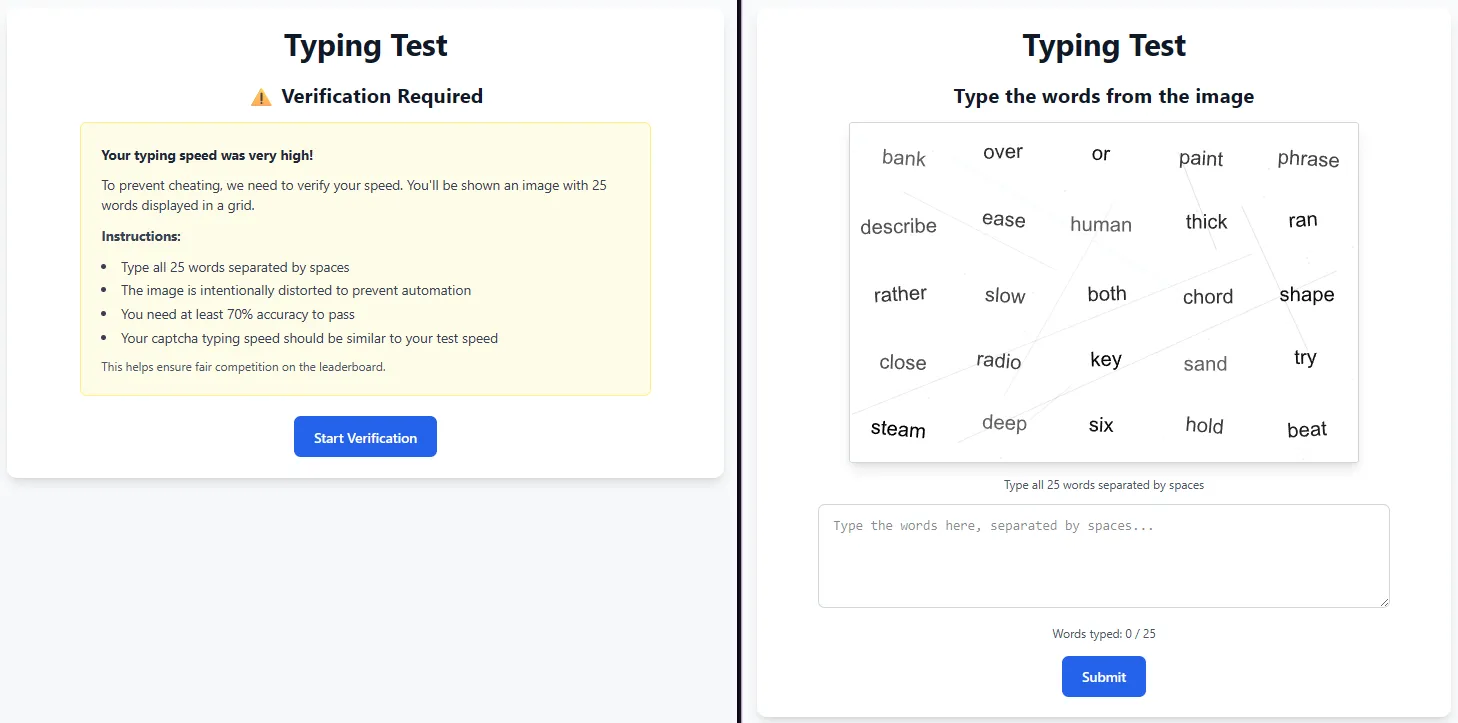The height and width of the screenshot is (723, 1458).
Task: Click the word "key" in the captcha image
Action: [1105, 360]
